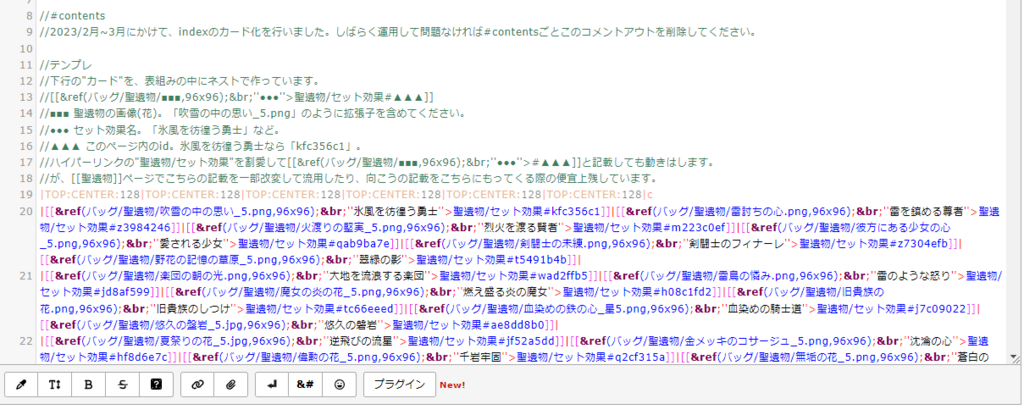Click the red New! label beside plugin button

click(452, 385)
